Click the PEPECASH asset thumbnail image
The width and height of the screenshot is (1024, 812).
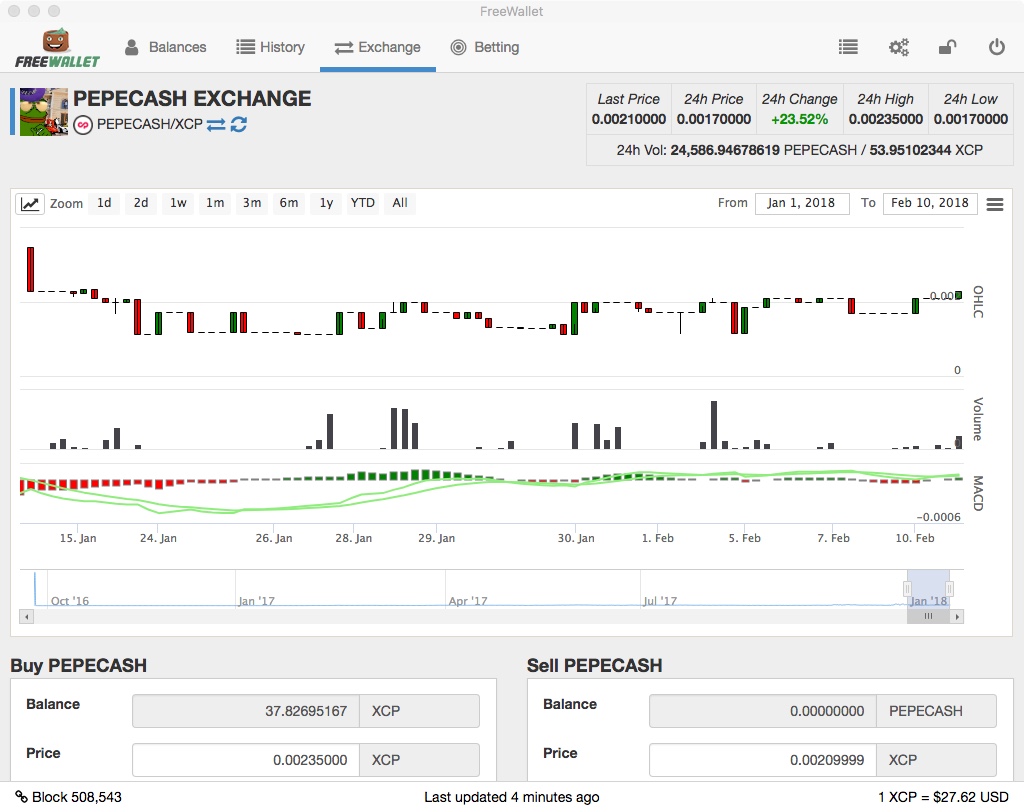44,112
